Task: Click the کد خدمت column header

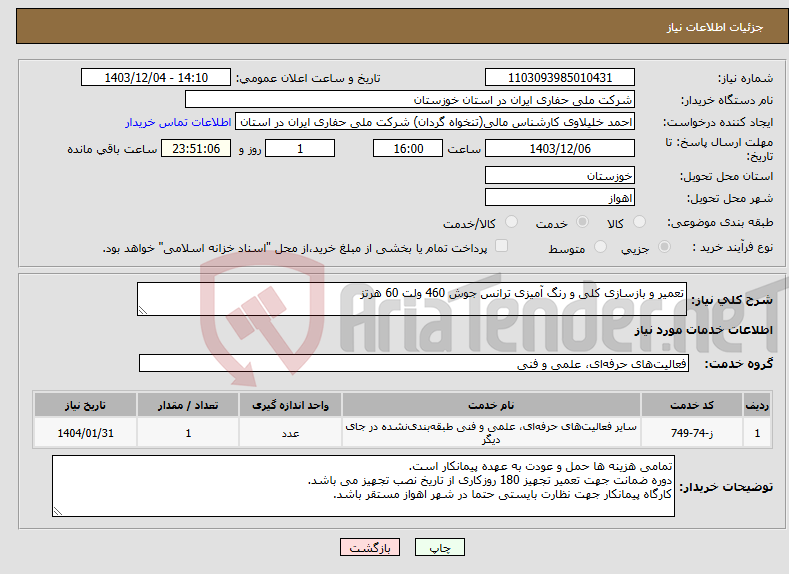Action: point(692,405)
